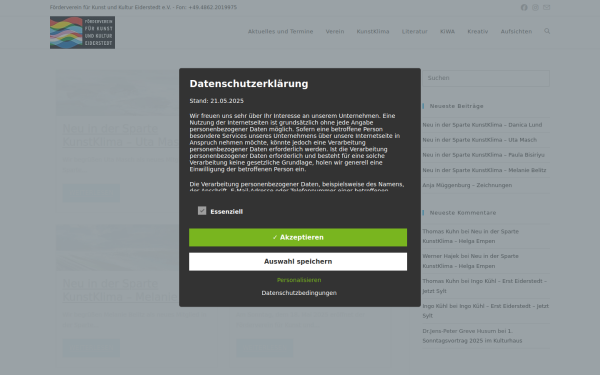This screenshot has width=600, height=375.
Task: Open sidebar post KunstKlima – Melanie Beiltz
Action: click(x=484, y=170)
